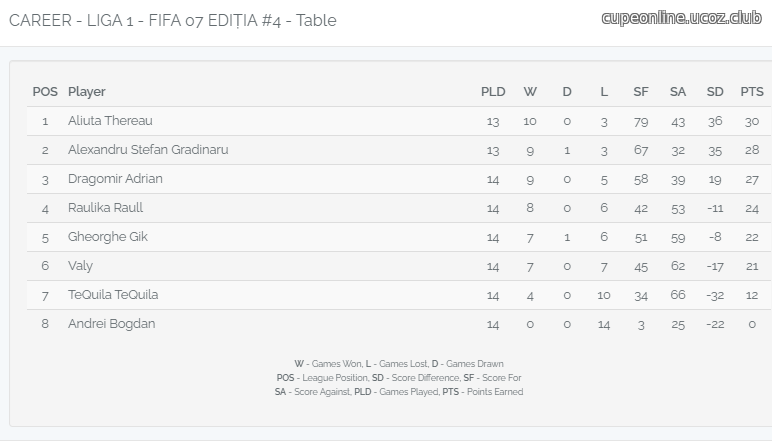The width and height of the screenshot is (772, 441).
Task: Click the Player column header
Action: tap(87, 92)
